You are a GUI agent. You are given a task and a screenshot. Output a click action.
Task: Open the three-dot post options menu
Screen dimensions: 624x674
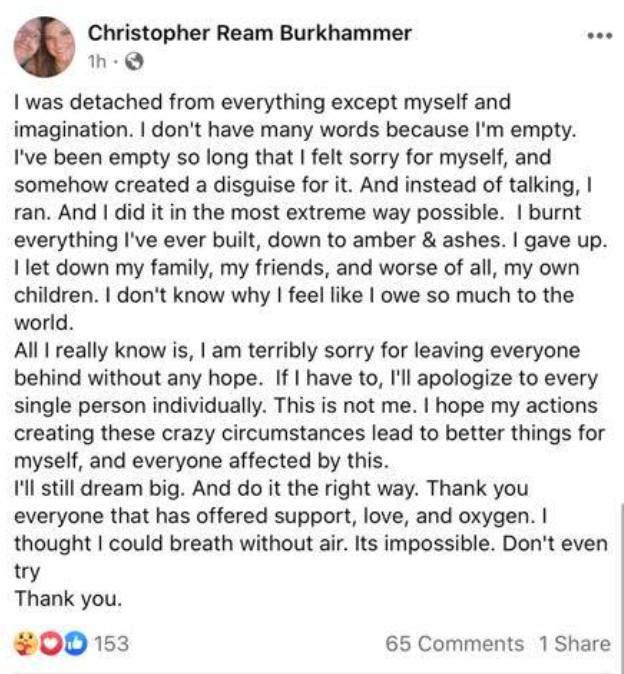[x=598, y=36]
